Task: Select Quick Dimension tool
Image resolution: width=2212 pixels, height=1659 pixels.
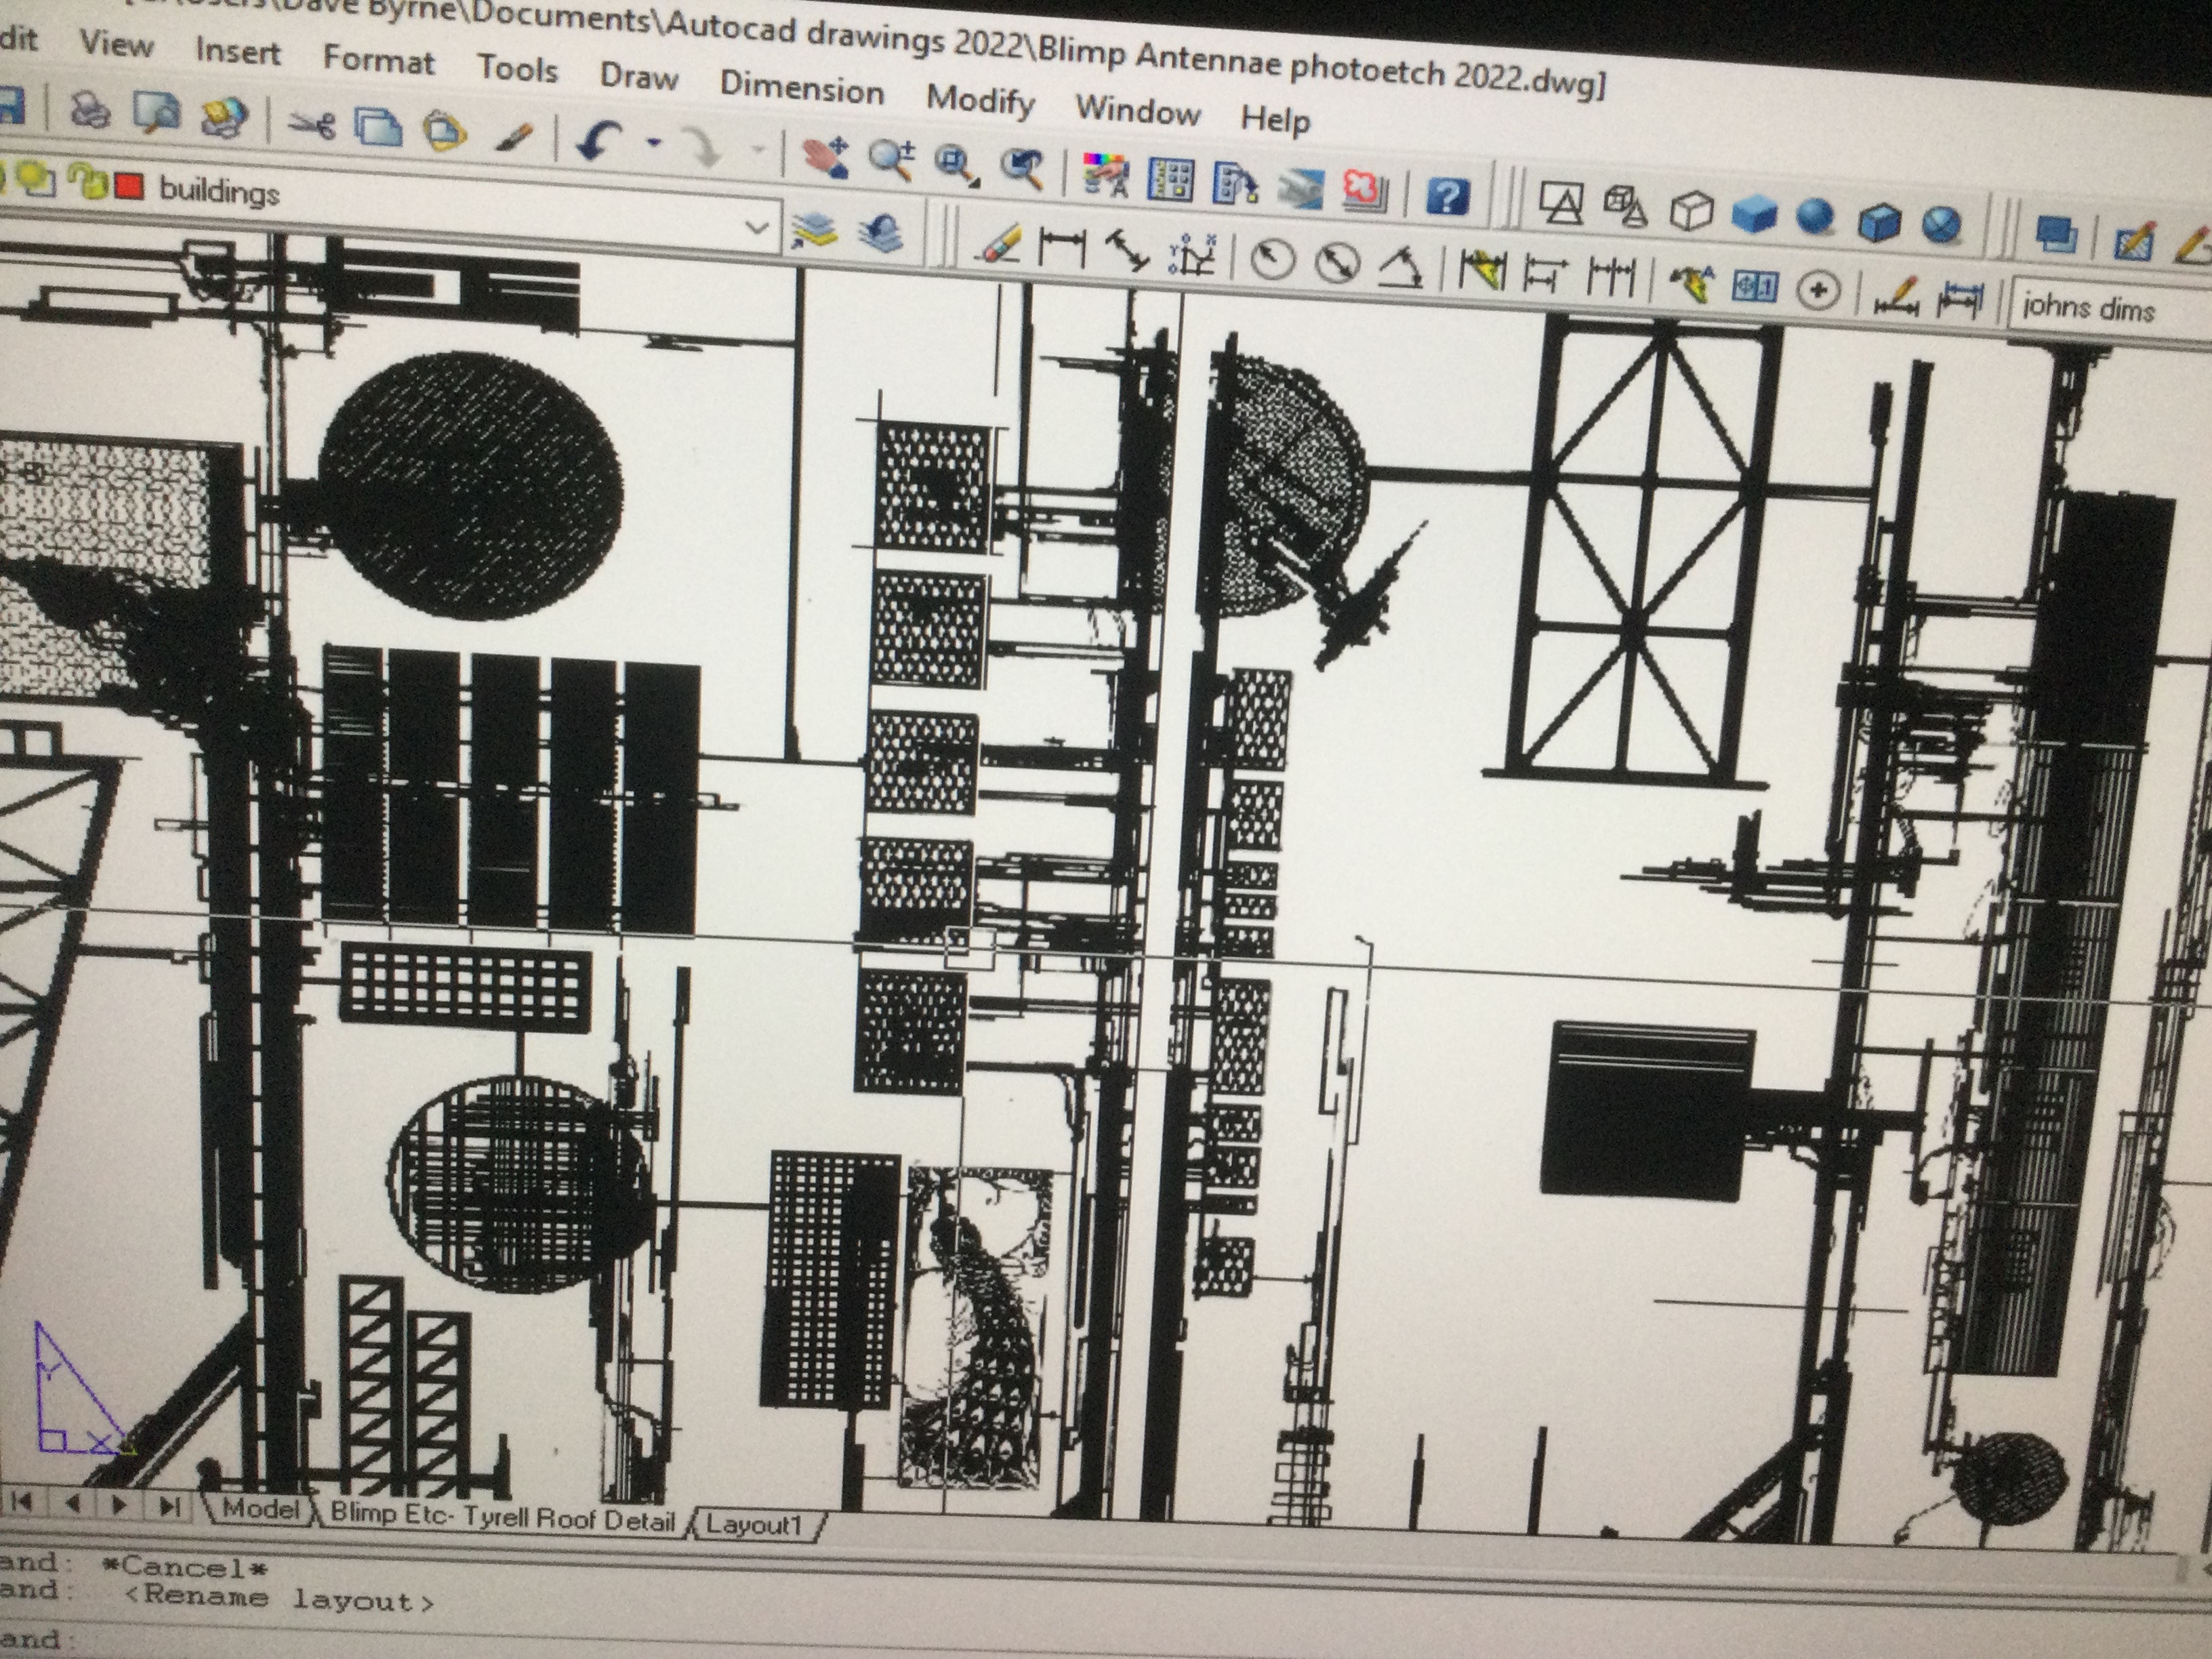Action: (x=1482, y=271)
